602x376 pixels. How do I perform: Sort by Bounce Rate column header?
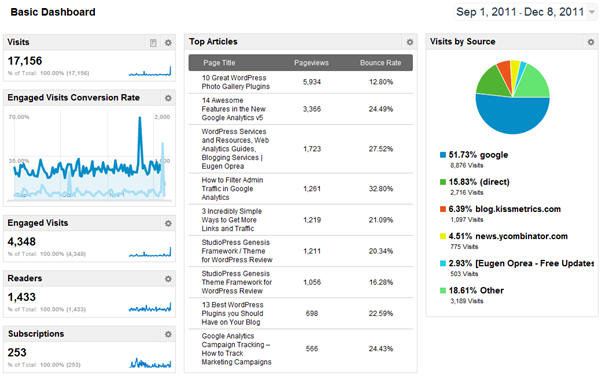click(380, 63)
